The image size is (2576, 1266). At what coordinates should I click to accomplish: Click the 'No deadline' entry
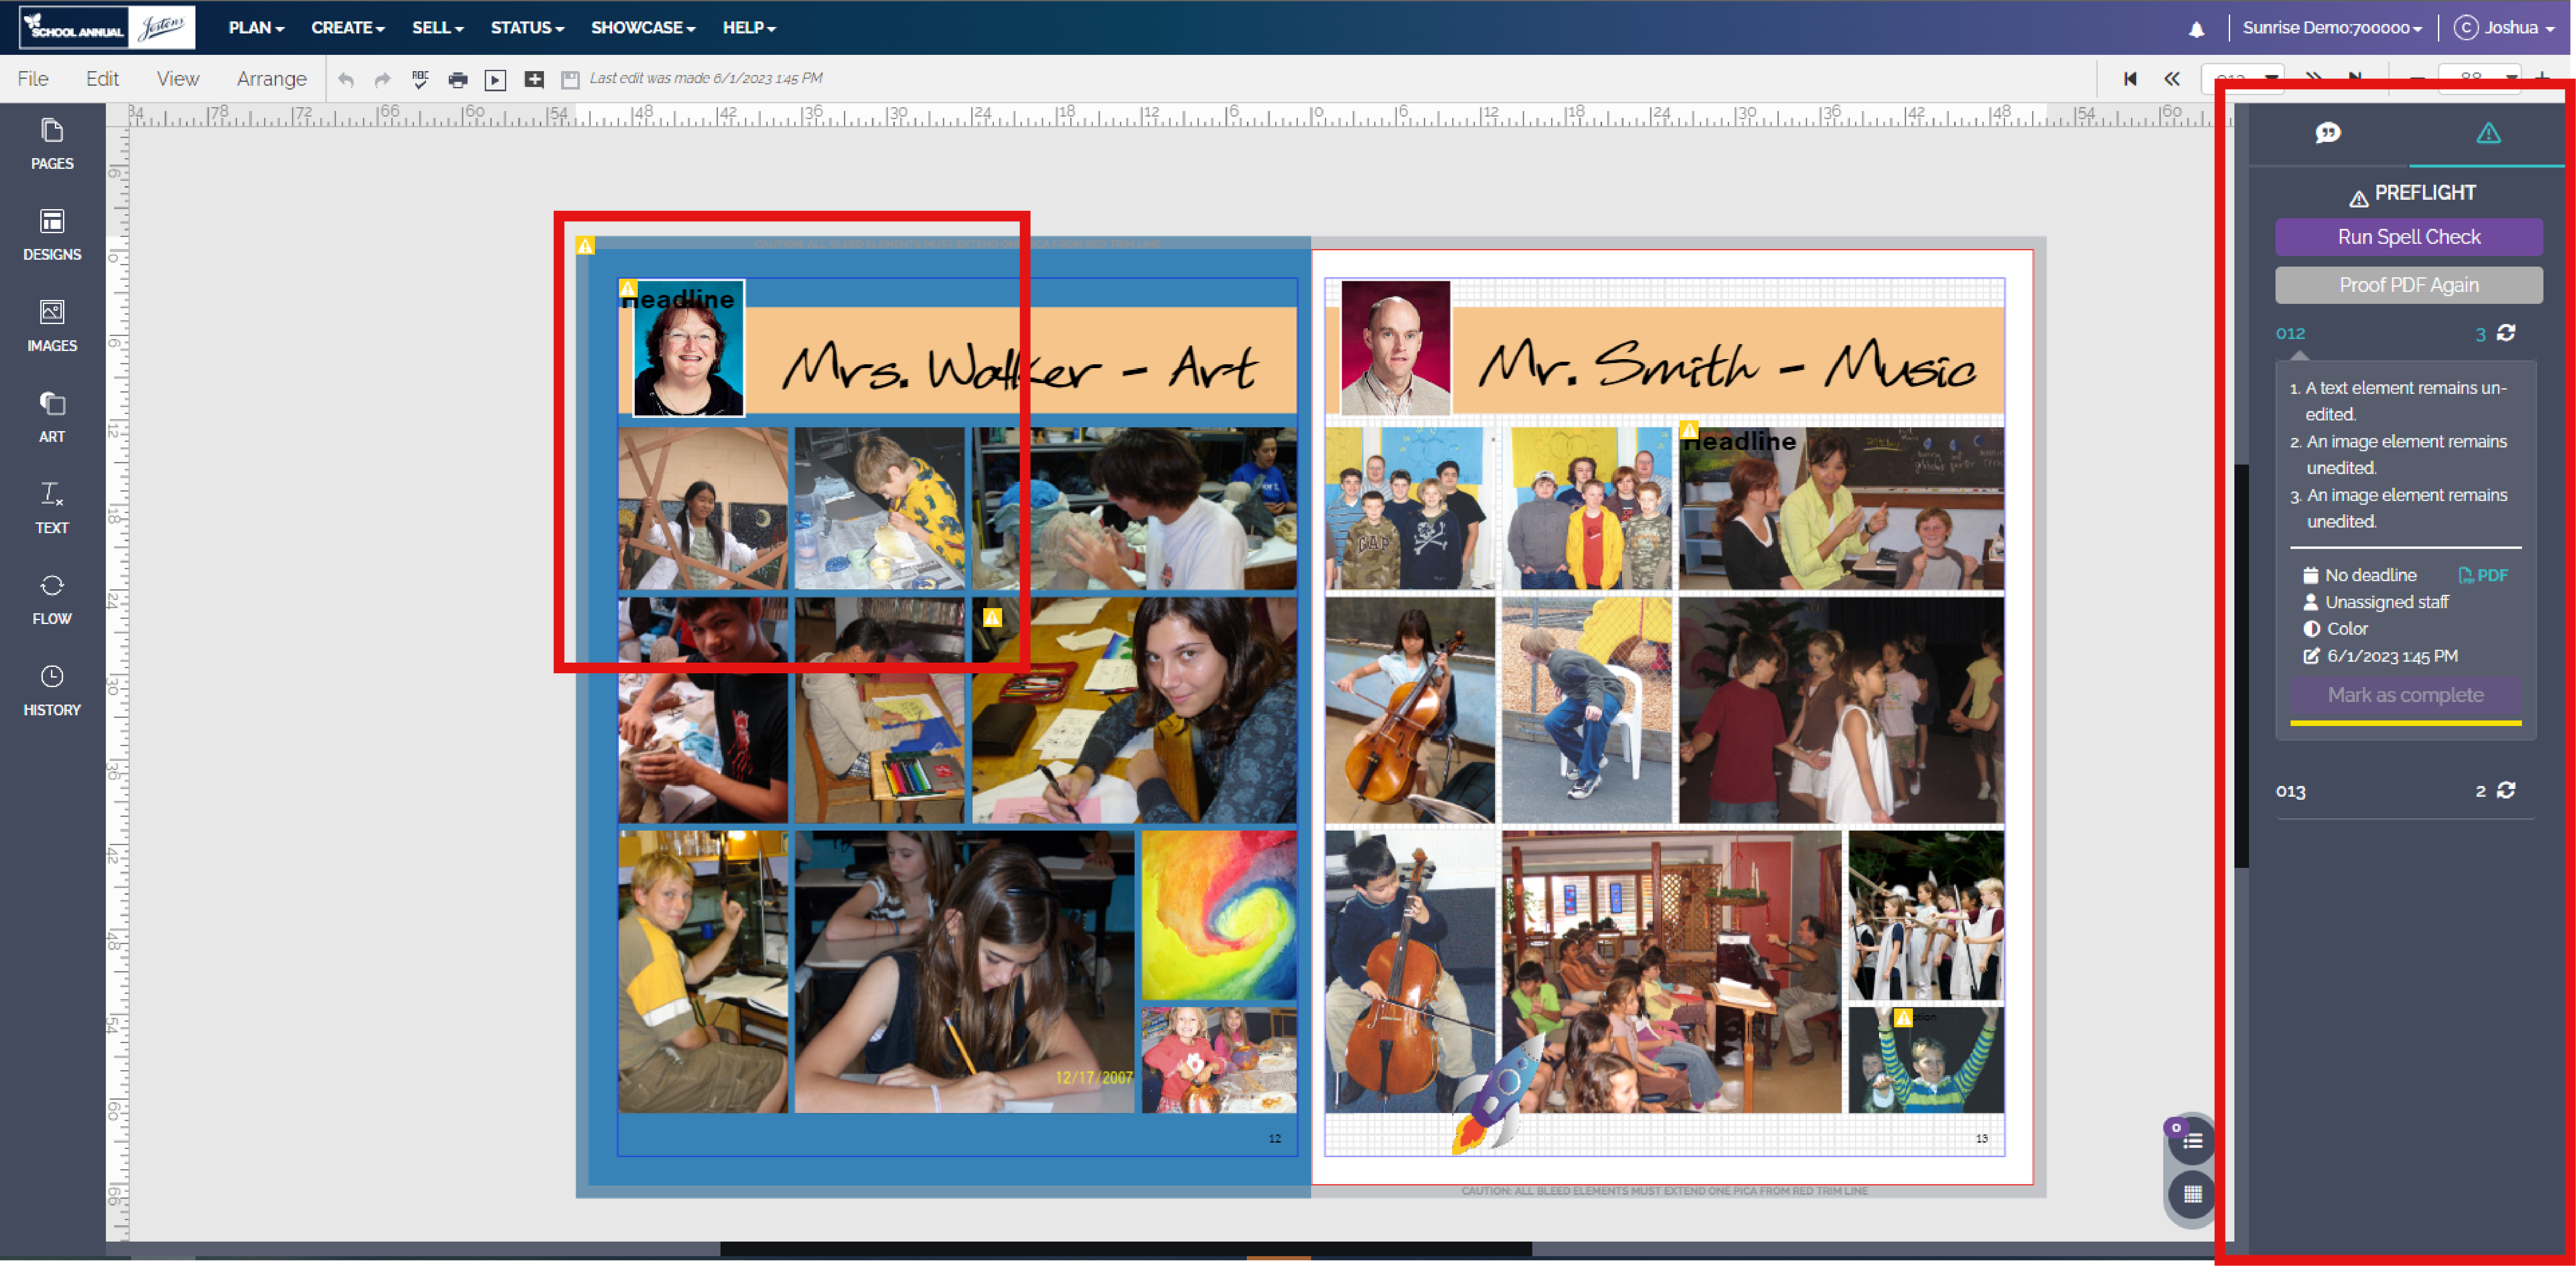pos(2360,576)
